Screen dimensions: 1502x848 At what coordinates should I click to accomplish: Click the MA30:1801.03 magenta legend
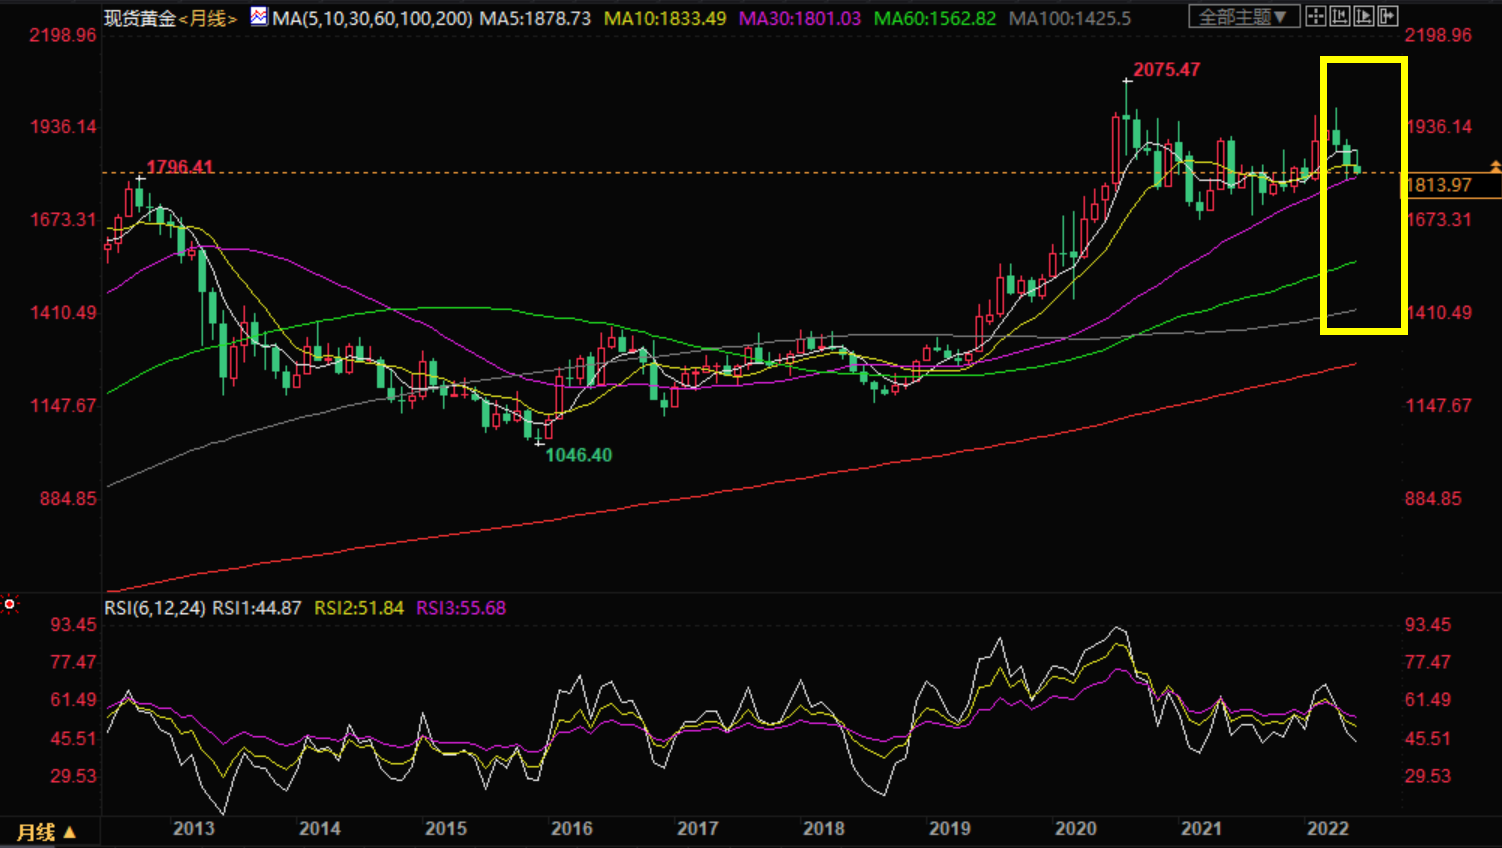click(799, 18)
